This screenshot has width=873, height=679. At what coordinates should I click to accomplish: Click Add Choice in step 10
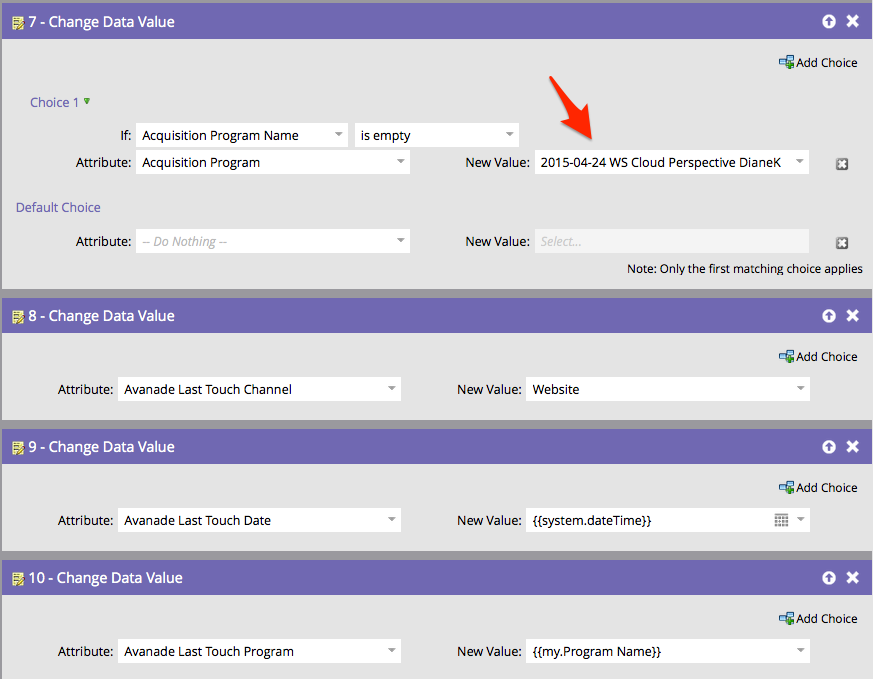(x=818, y=618)
